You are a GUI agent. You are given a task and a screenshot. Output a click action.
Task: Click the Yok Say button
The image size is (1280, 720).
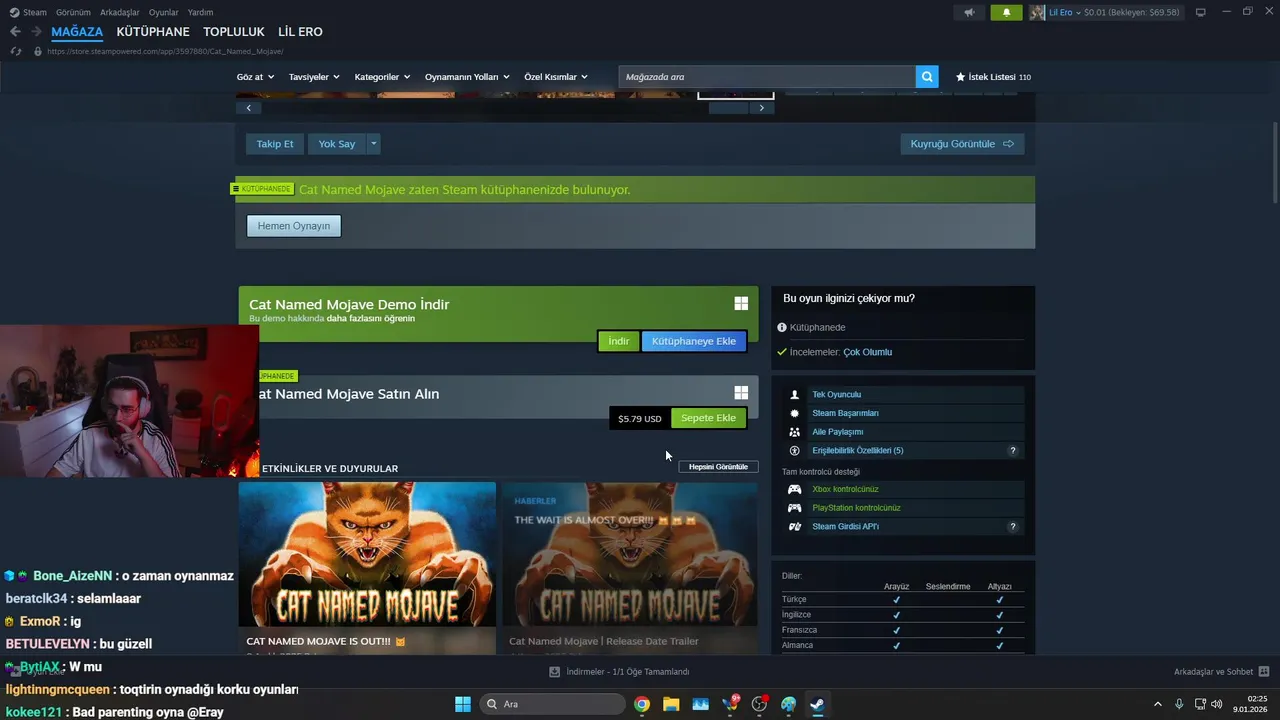click(x=337, y=144)
